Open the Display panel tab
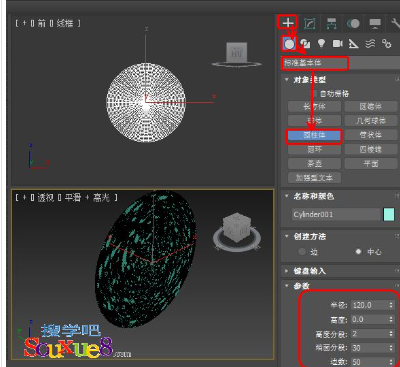Screen dimensions: 400x367 [375, 23]
